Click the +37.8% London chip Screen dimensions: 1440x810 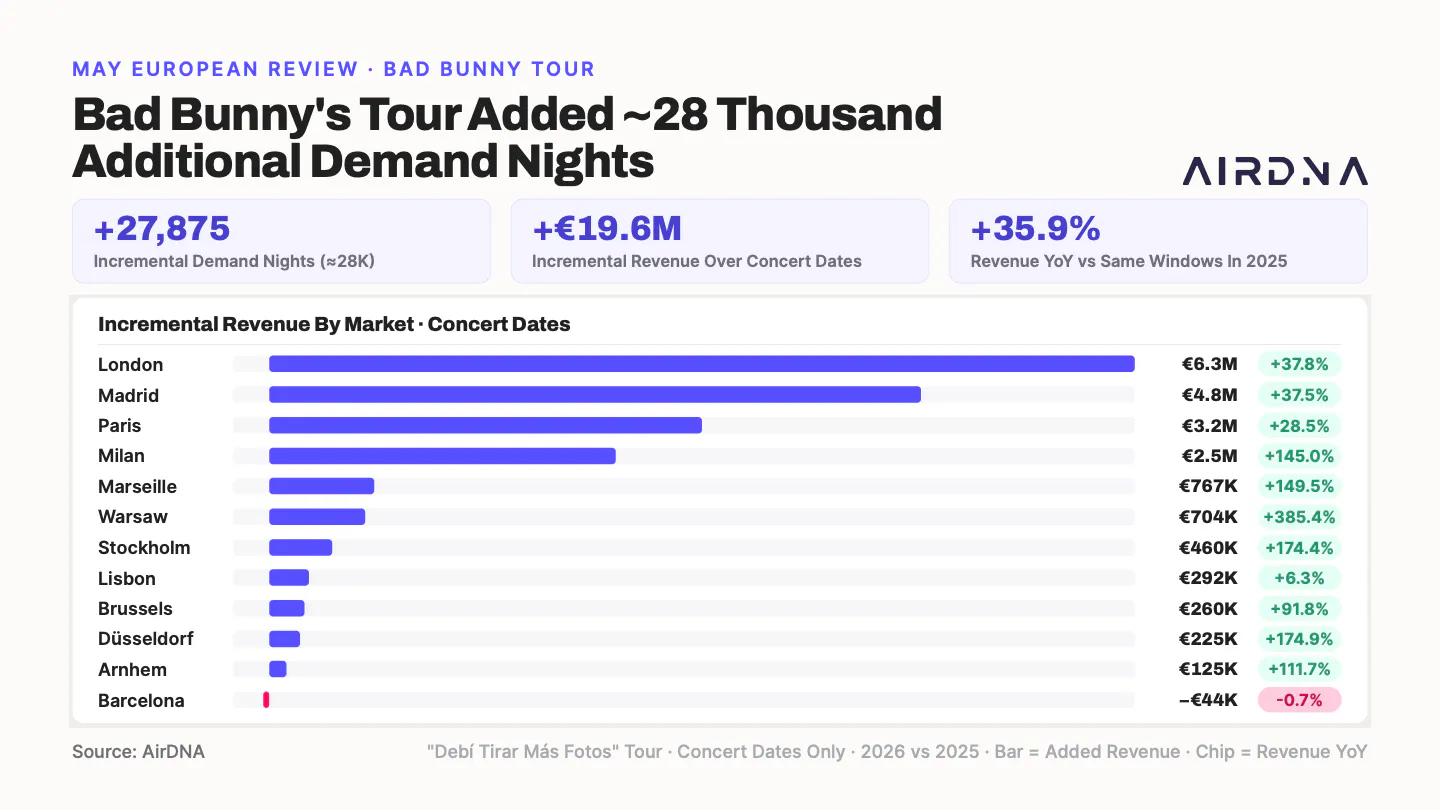pos(1299,365)
